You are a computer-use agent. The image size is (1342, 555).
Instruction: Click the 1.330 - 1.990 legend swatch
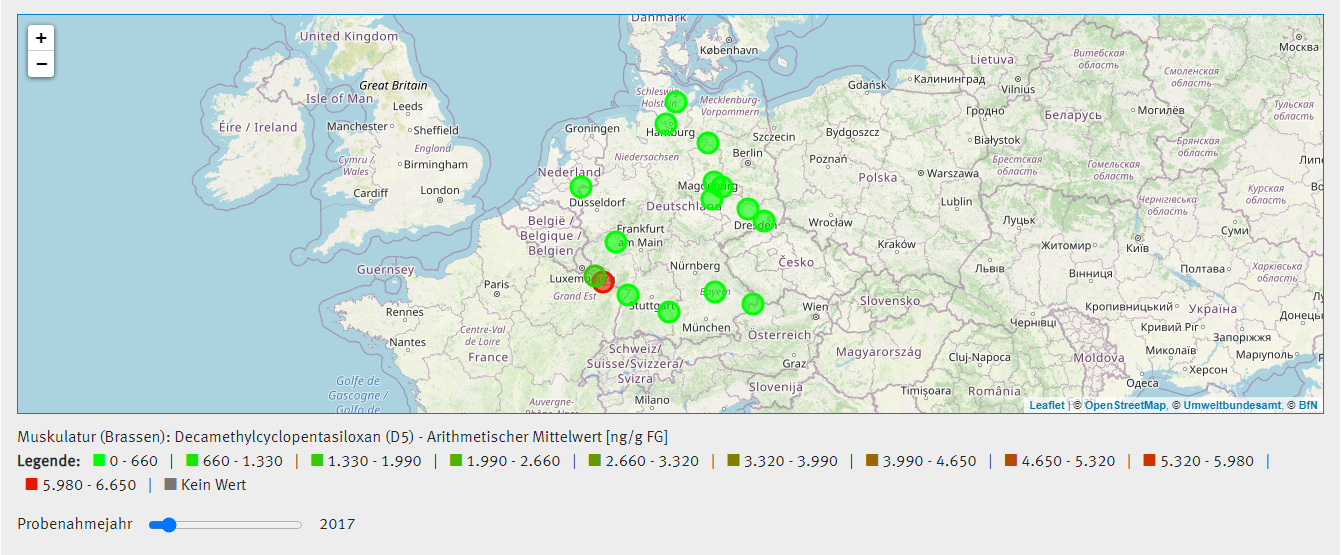tap(317, 461)
